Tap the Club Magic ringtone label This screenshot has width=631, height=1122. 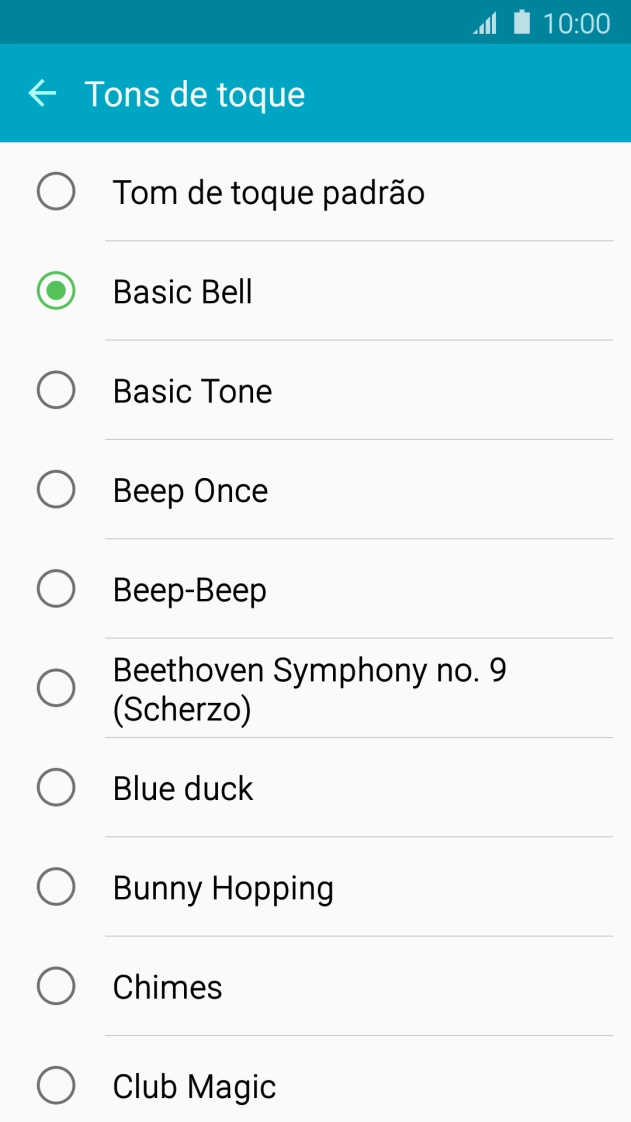(x=194, y=1087)
